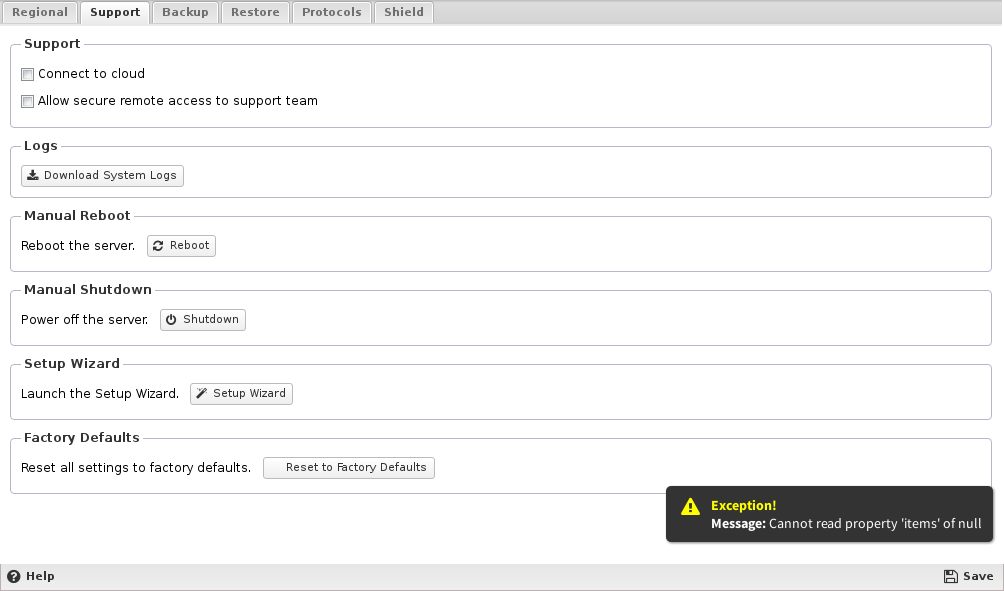
Task: Click the download icon beside System Logs
Action: [33, 176]
